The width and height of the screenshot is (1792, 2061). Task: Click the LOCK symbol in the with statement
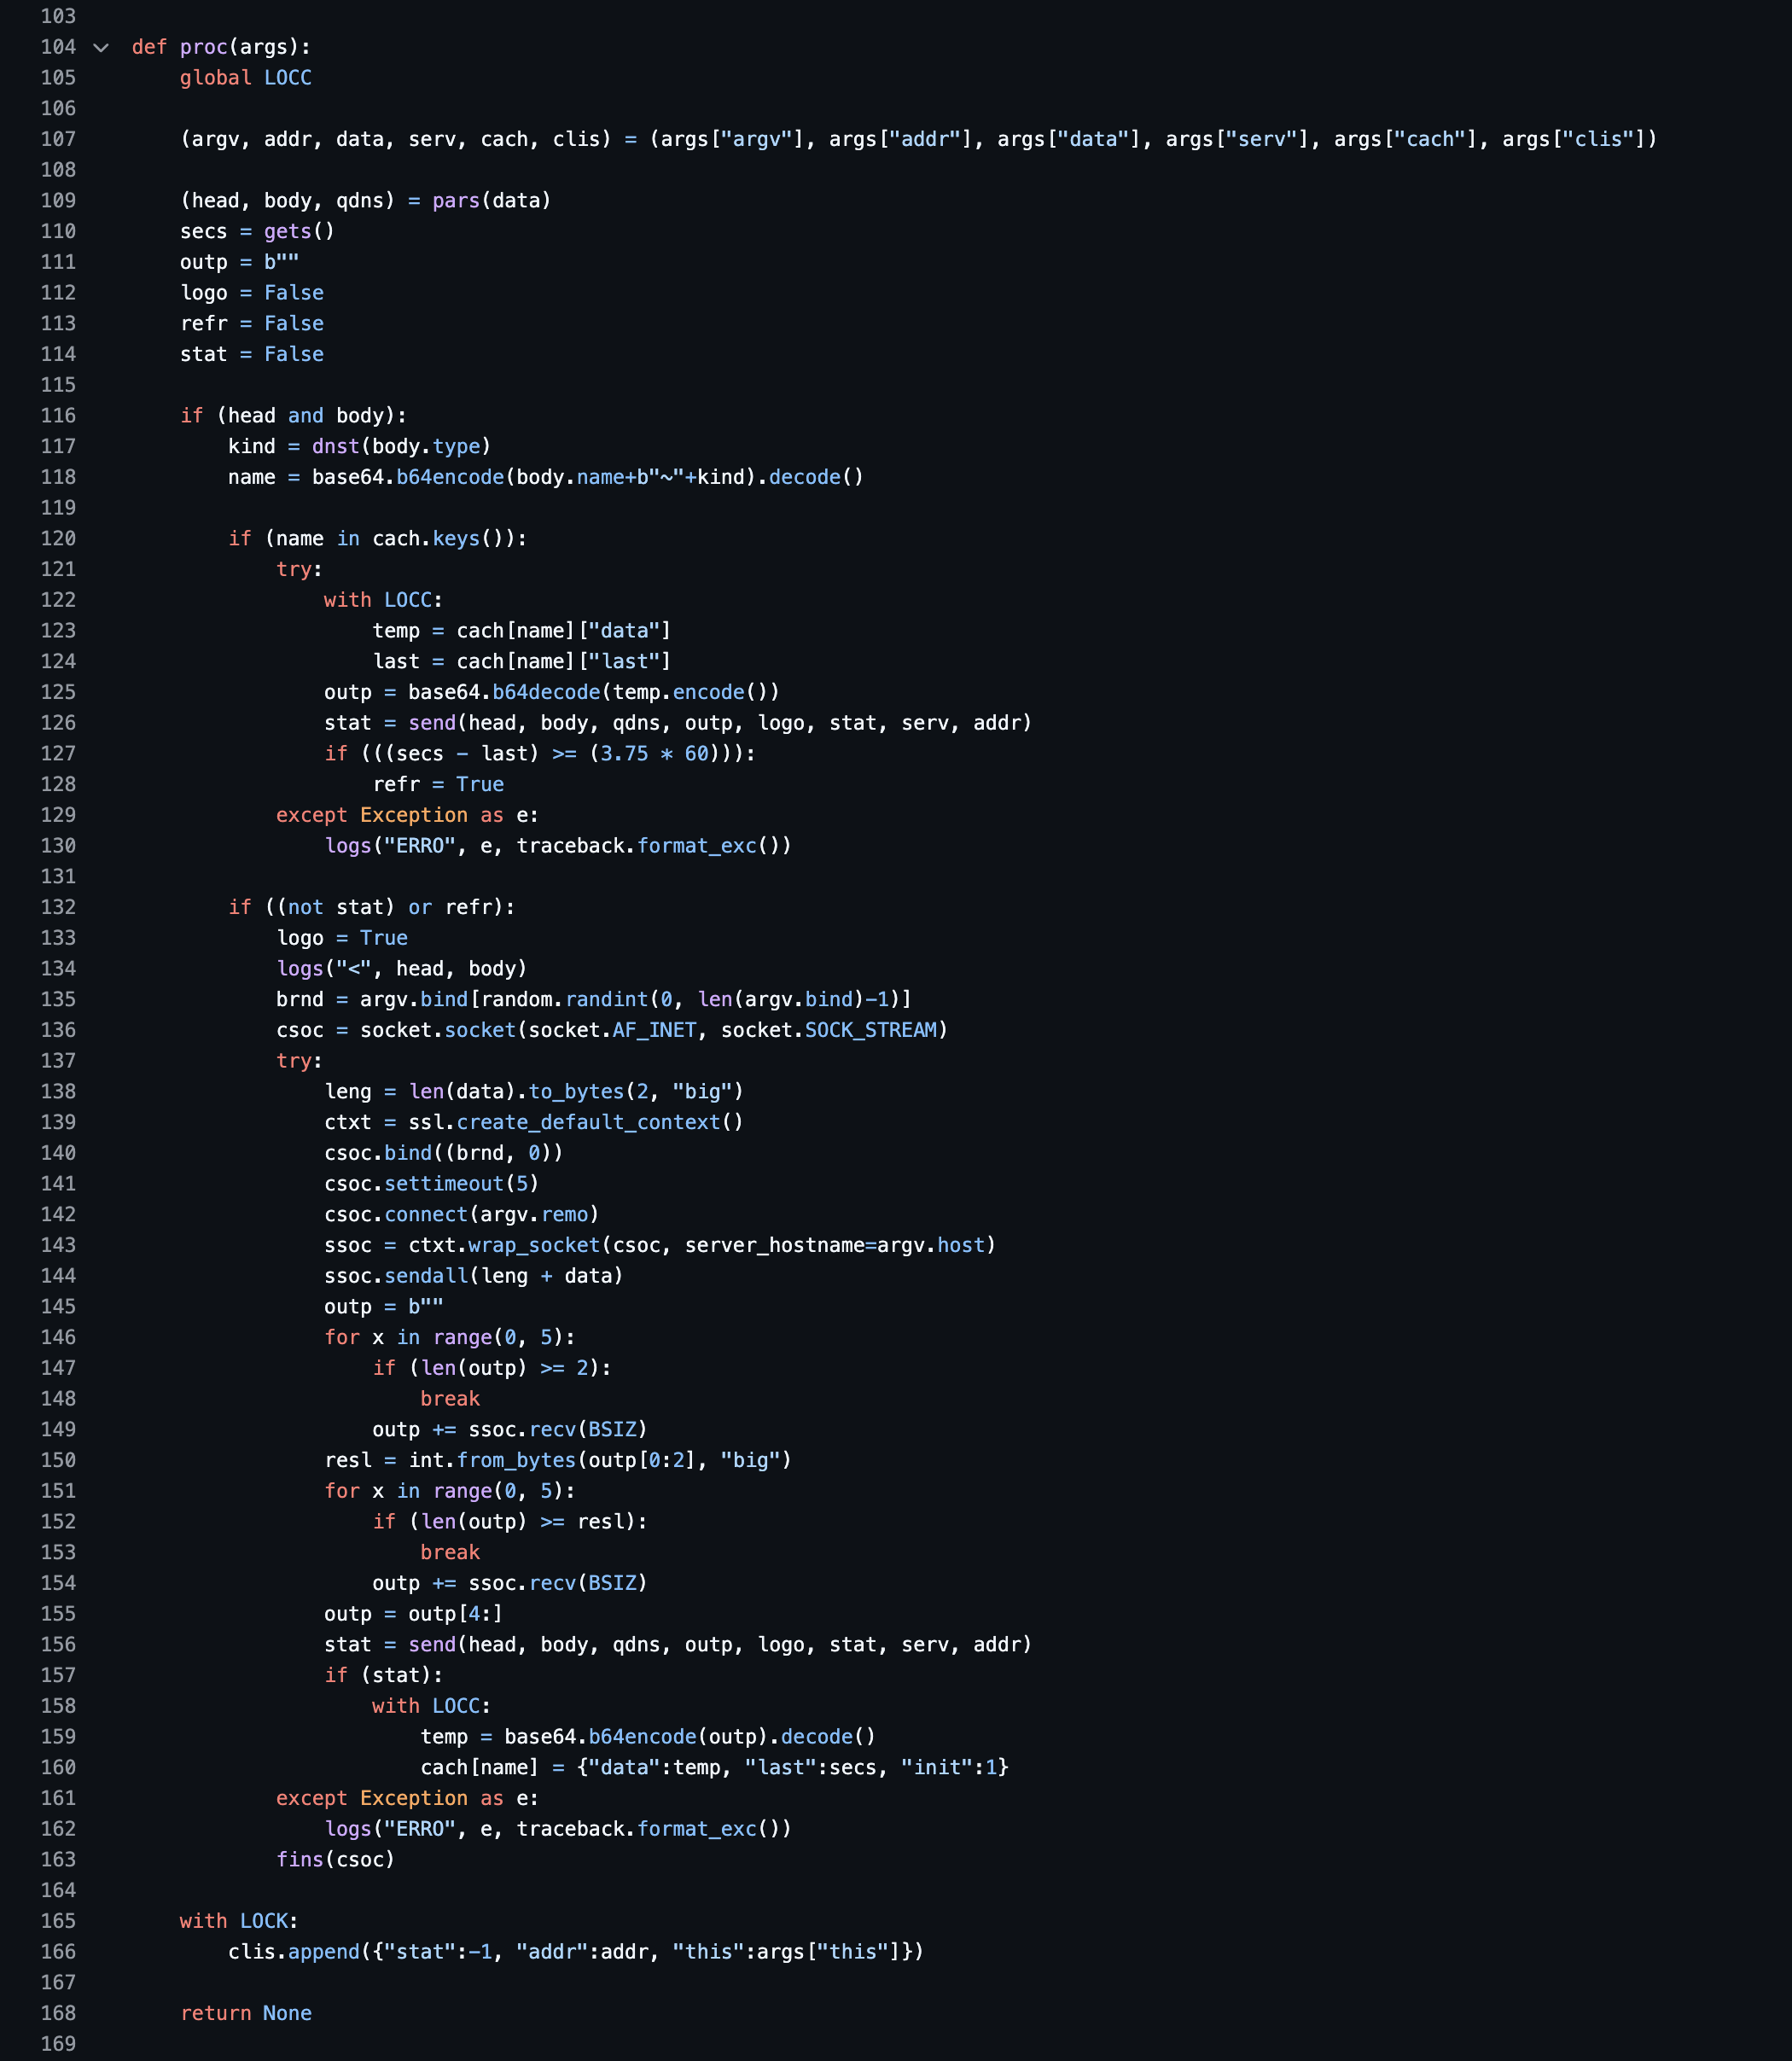point(264,1921)
